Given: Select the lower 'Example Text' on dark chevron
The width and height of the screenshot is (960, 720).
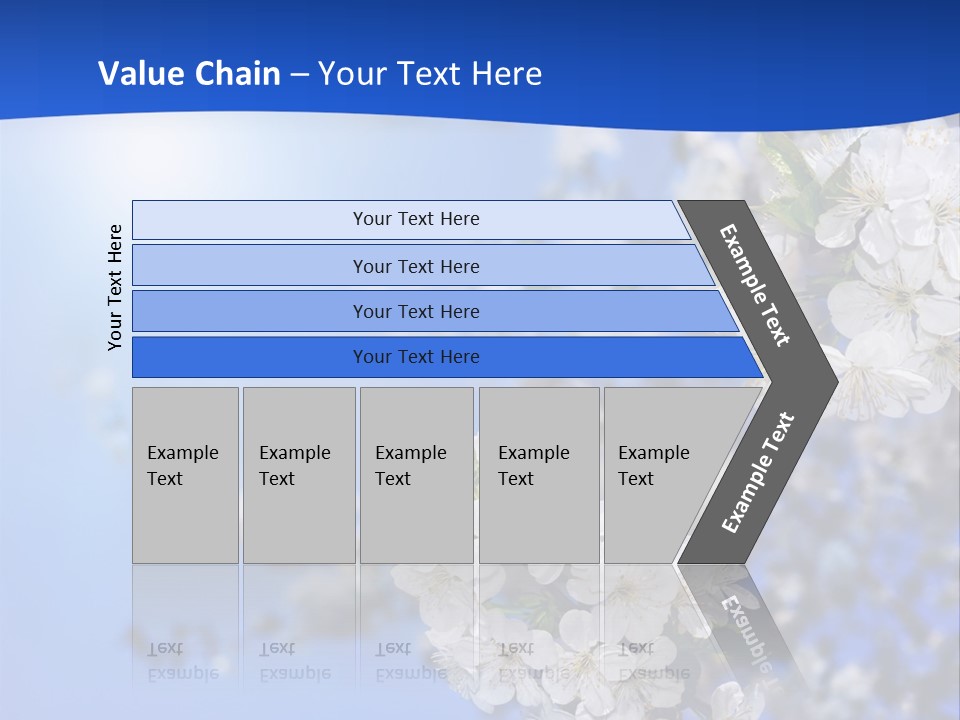Looking at the screenshot, I should (x=758, y=472).
